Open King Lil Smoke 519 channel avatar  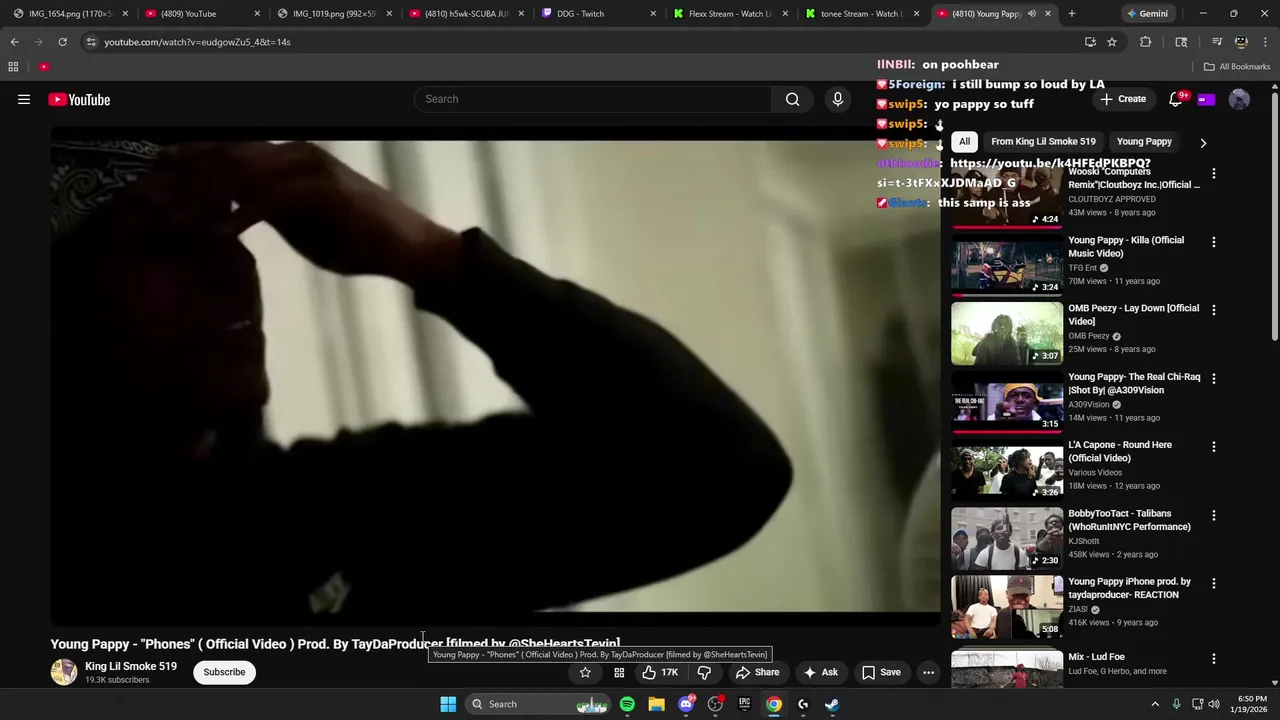pyautogui.click(x=64, y=672)
